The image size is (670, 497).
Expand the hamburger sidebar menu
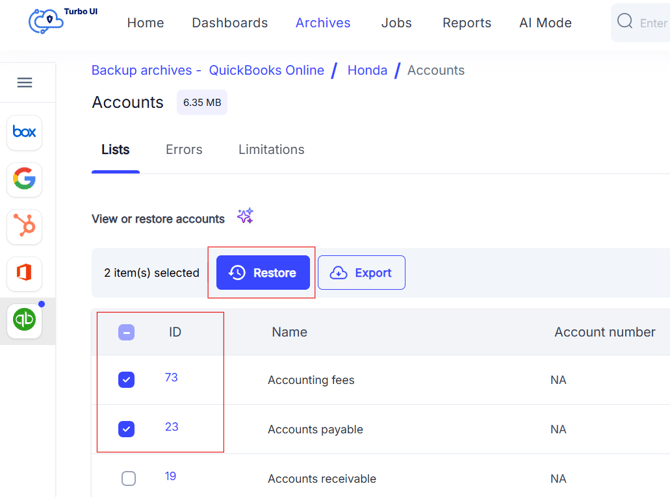coord(25,83)
